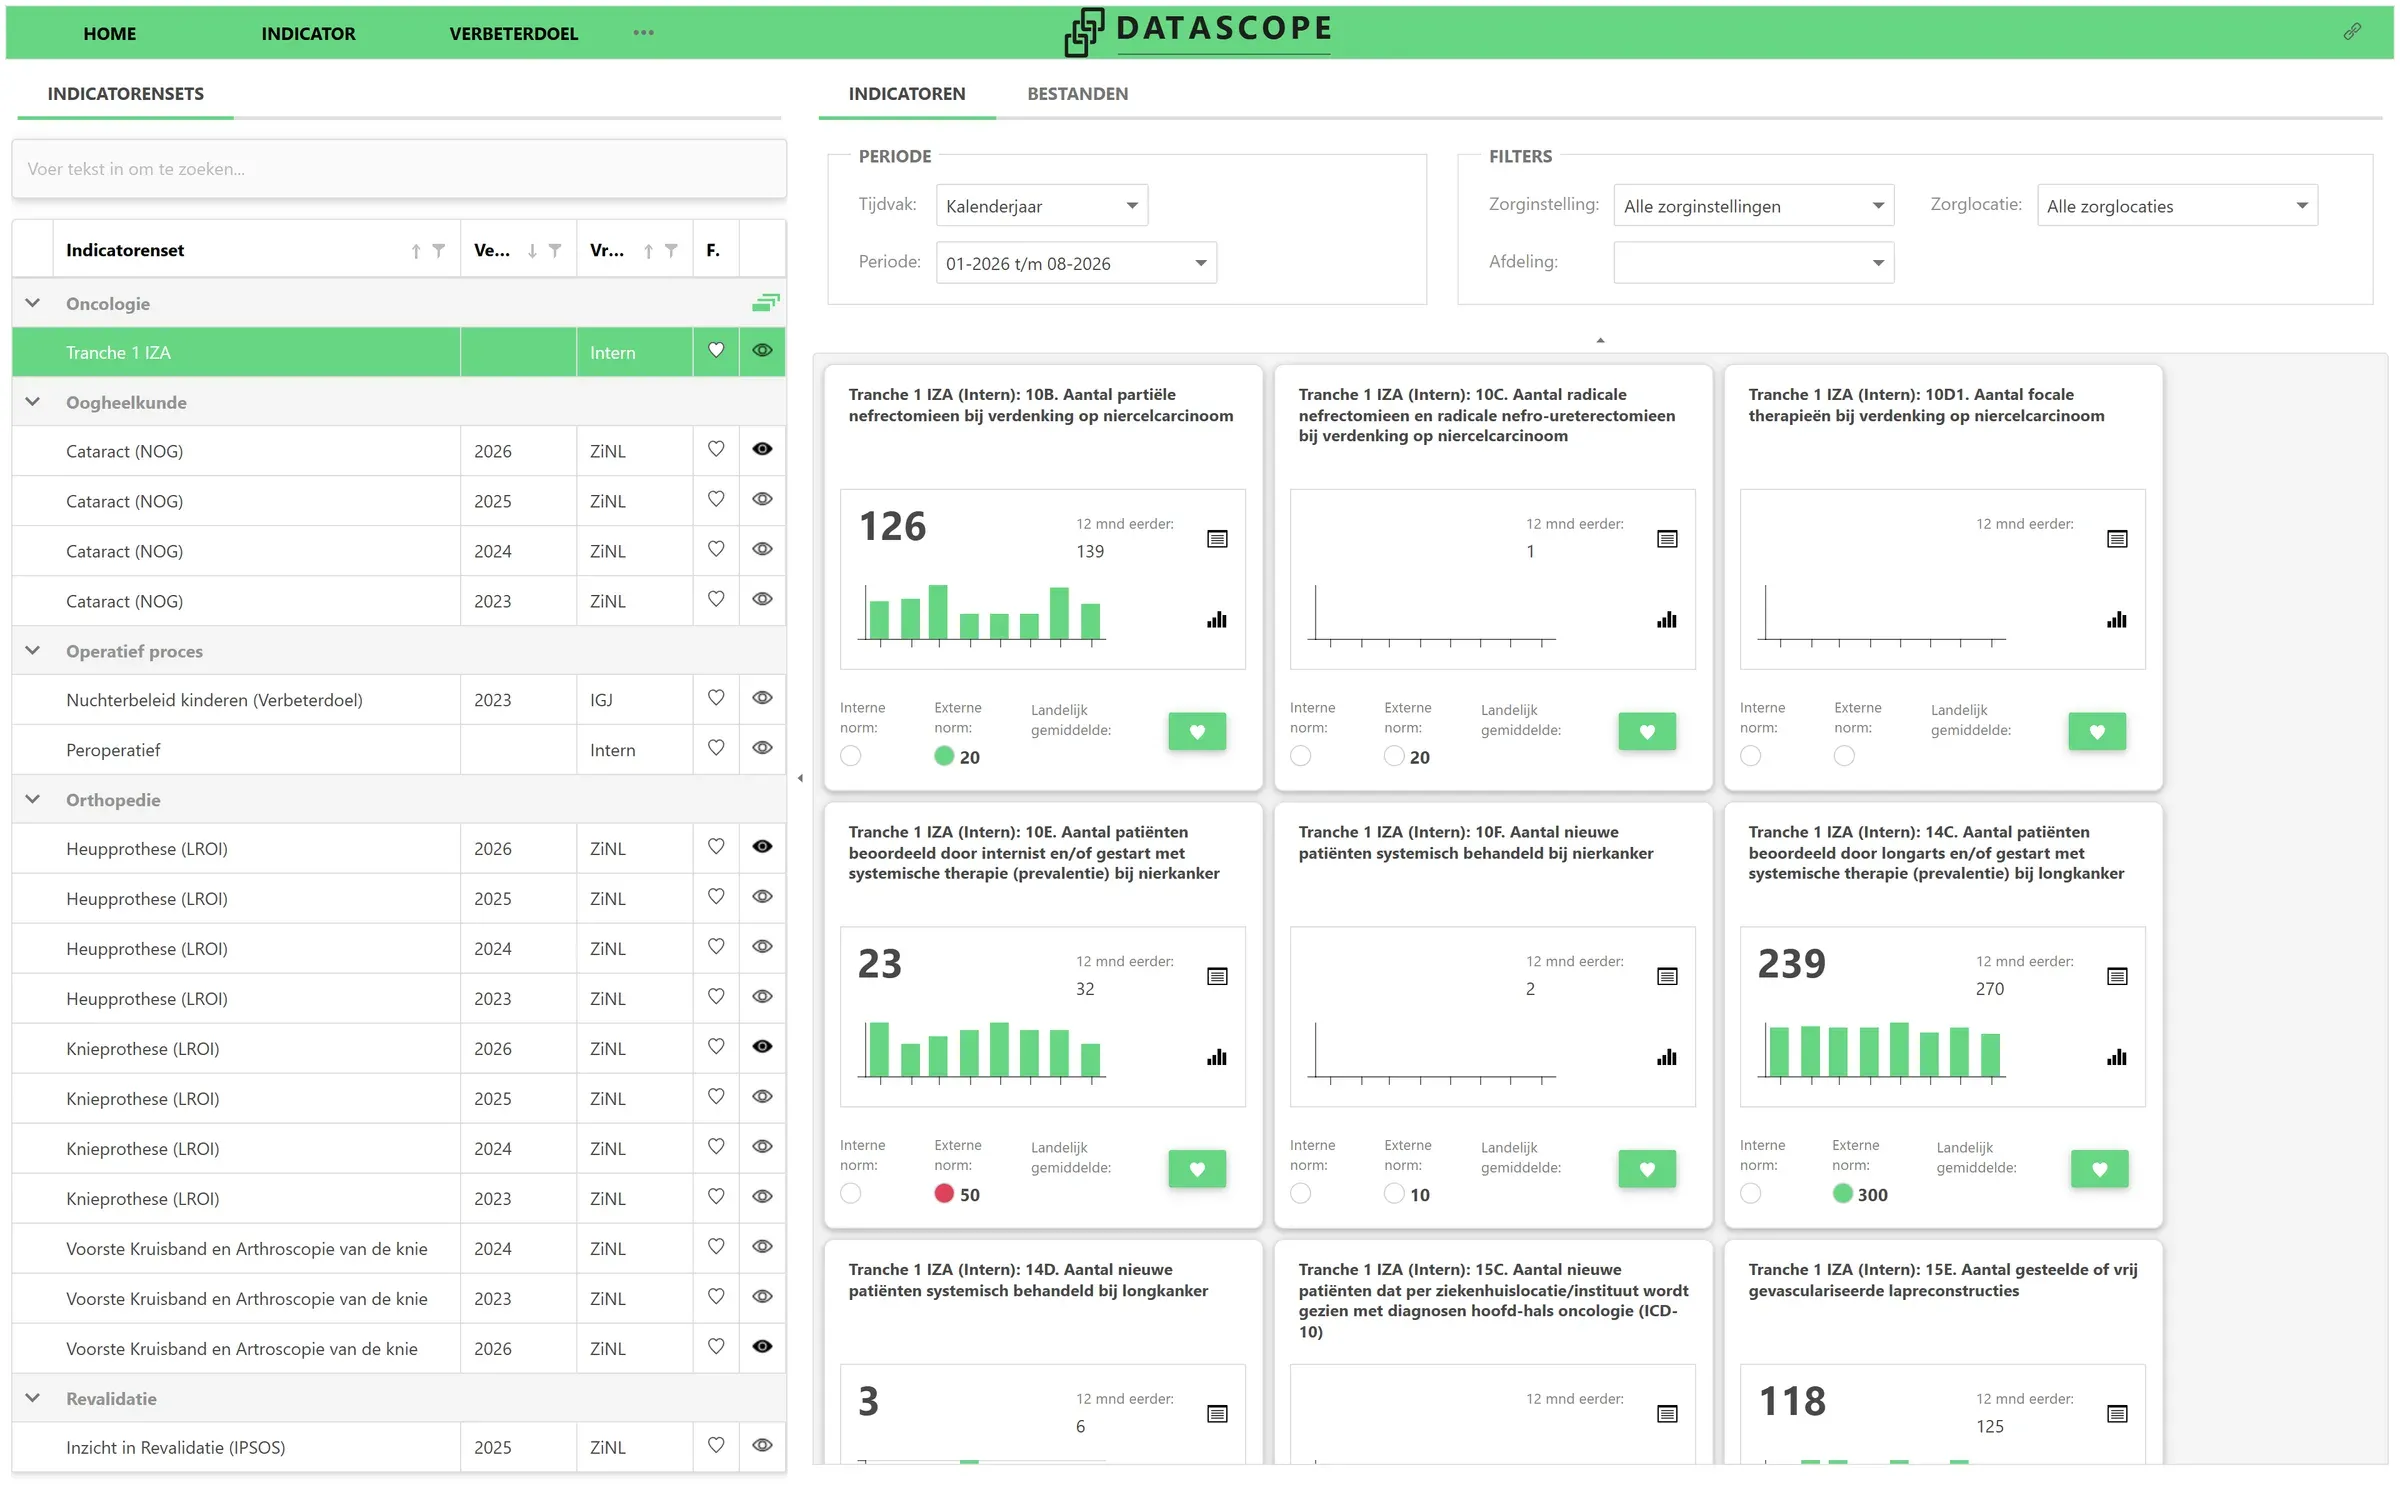Open the Periode 01-2026 t/m 08-2026 dropdown
Viewport: 2400px width, 1500px height.
pyautogui.click(x=1076, y=263)
